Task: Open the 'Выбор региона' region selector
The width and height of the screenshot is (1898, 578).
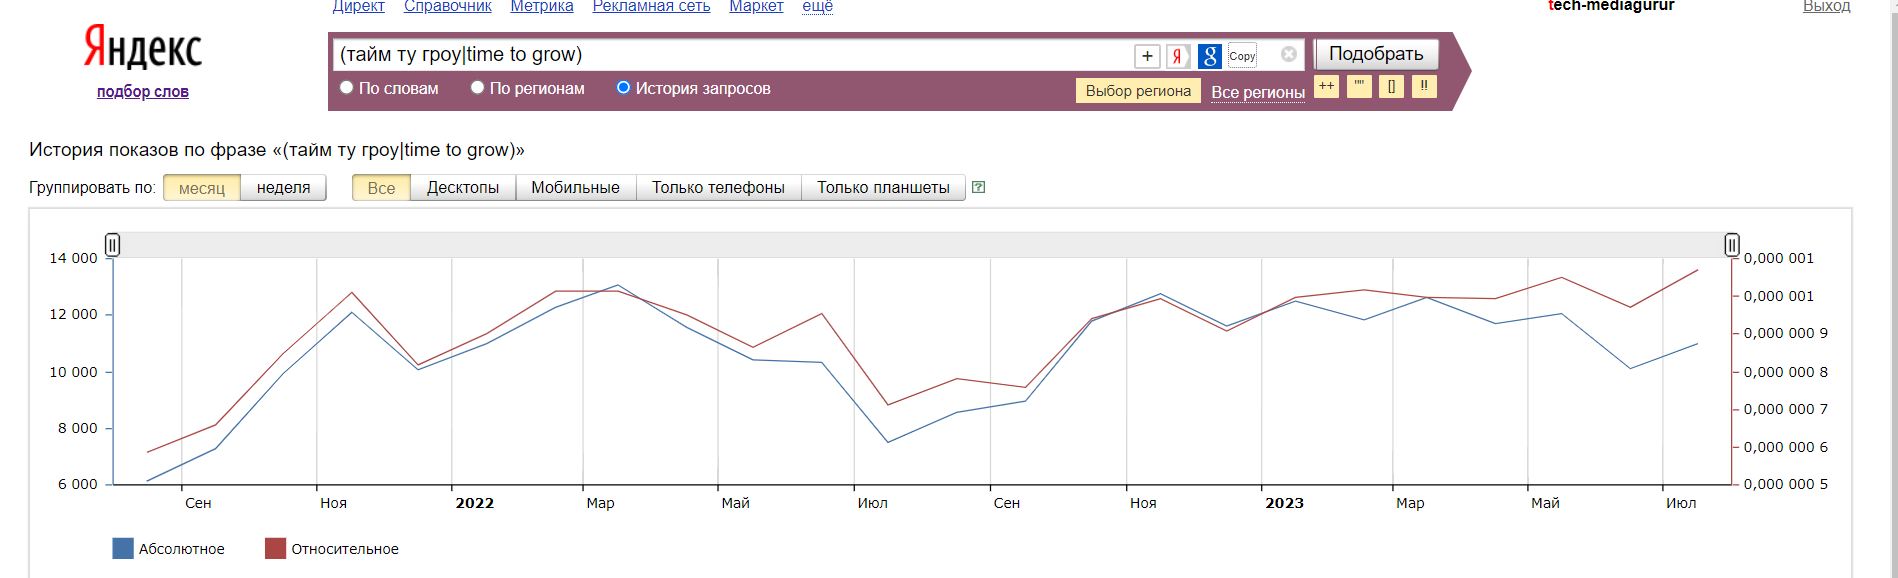Action: (x=1138, y=91)
